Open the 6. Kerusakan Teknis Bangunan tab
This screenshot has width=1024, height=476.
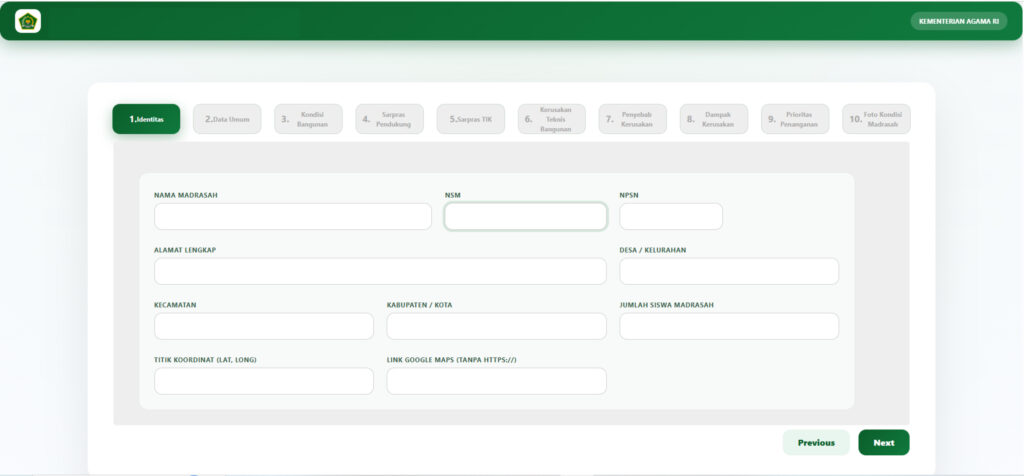click(551, 119)
